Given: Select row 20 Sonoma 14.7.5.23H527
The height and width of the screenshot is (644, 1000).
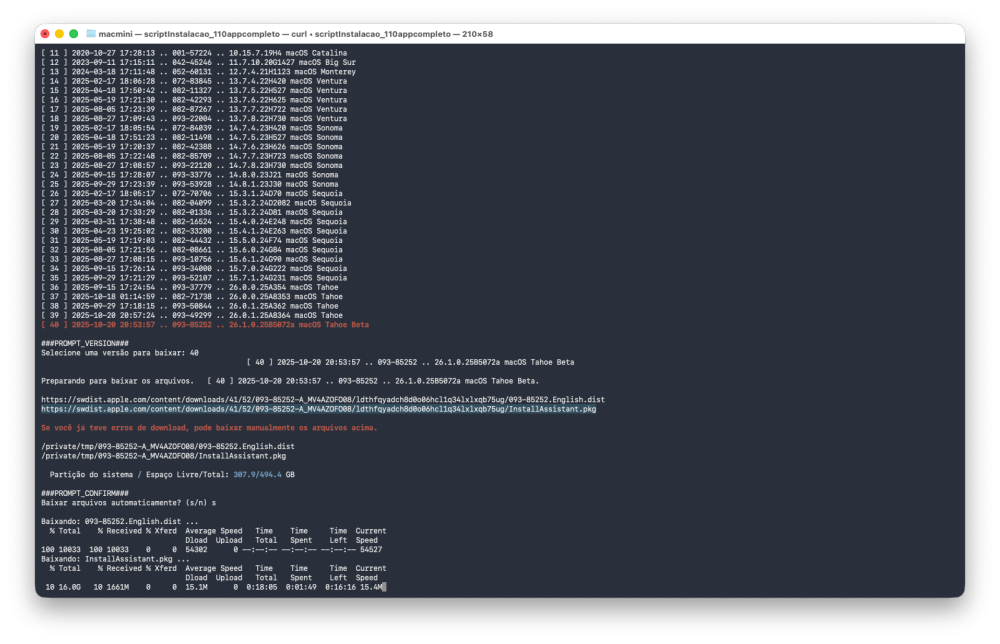Looking at the screenshot, I should tap(192, 137).
